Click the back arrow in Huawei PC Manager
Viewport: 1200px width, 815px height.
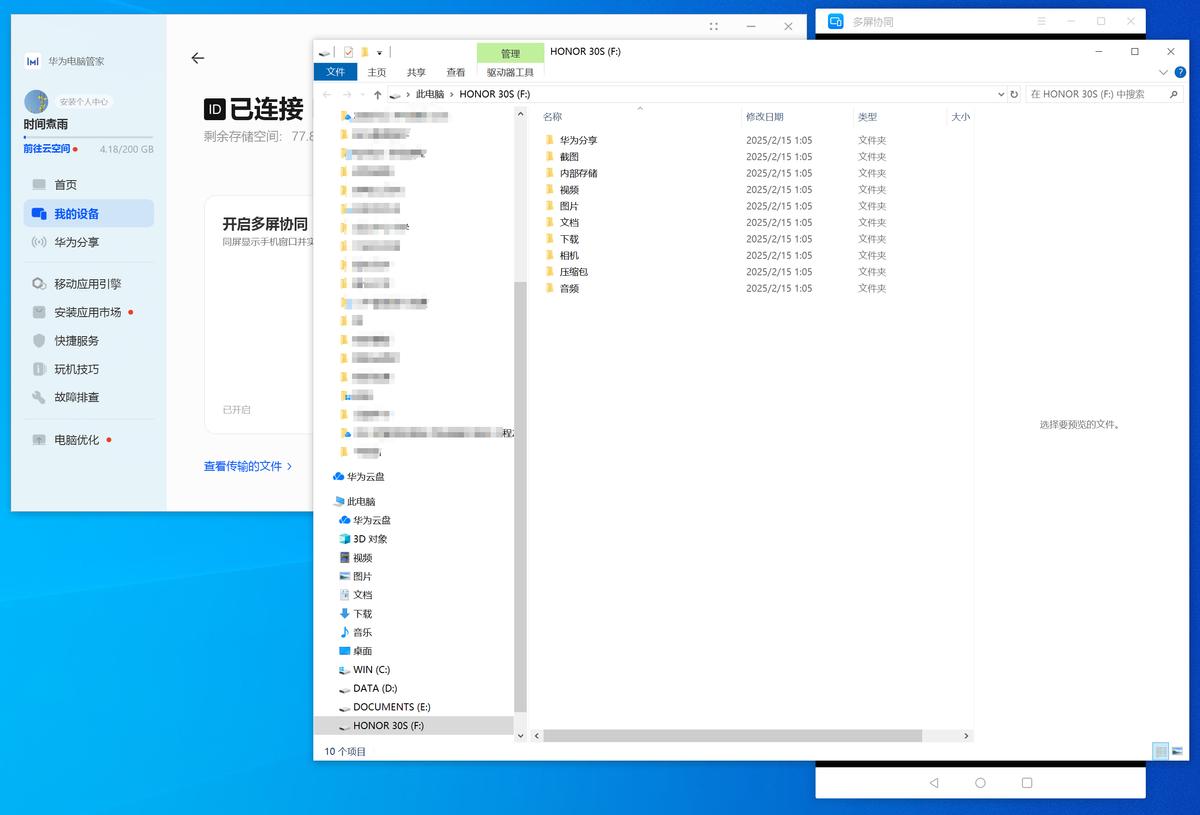click(x=197, y=58)
